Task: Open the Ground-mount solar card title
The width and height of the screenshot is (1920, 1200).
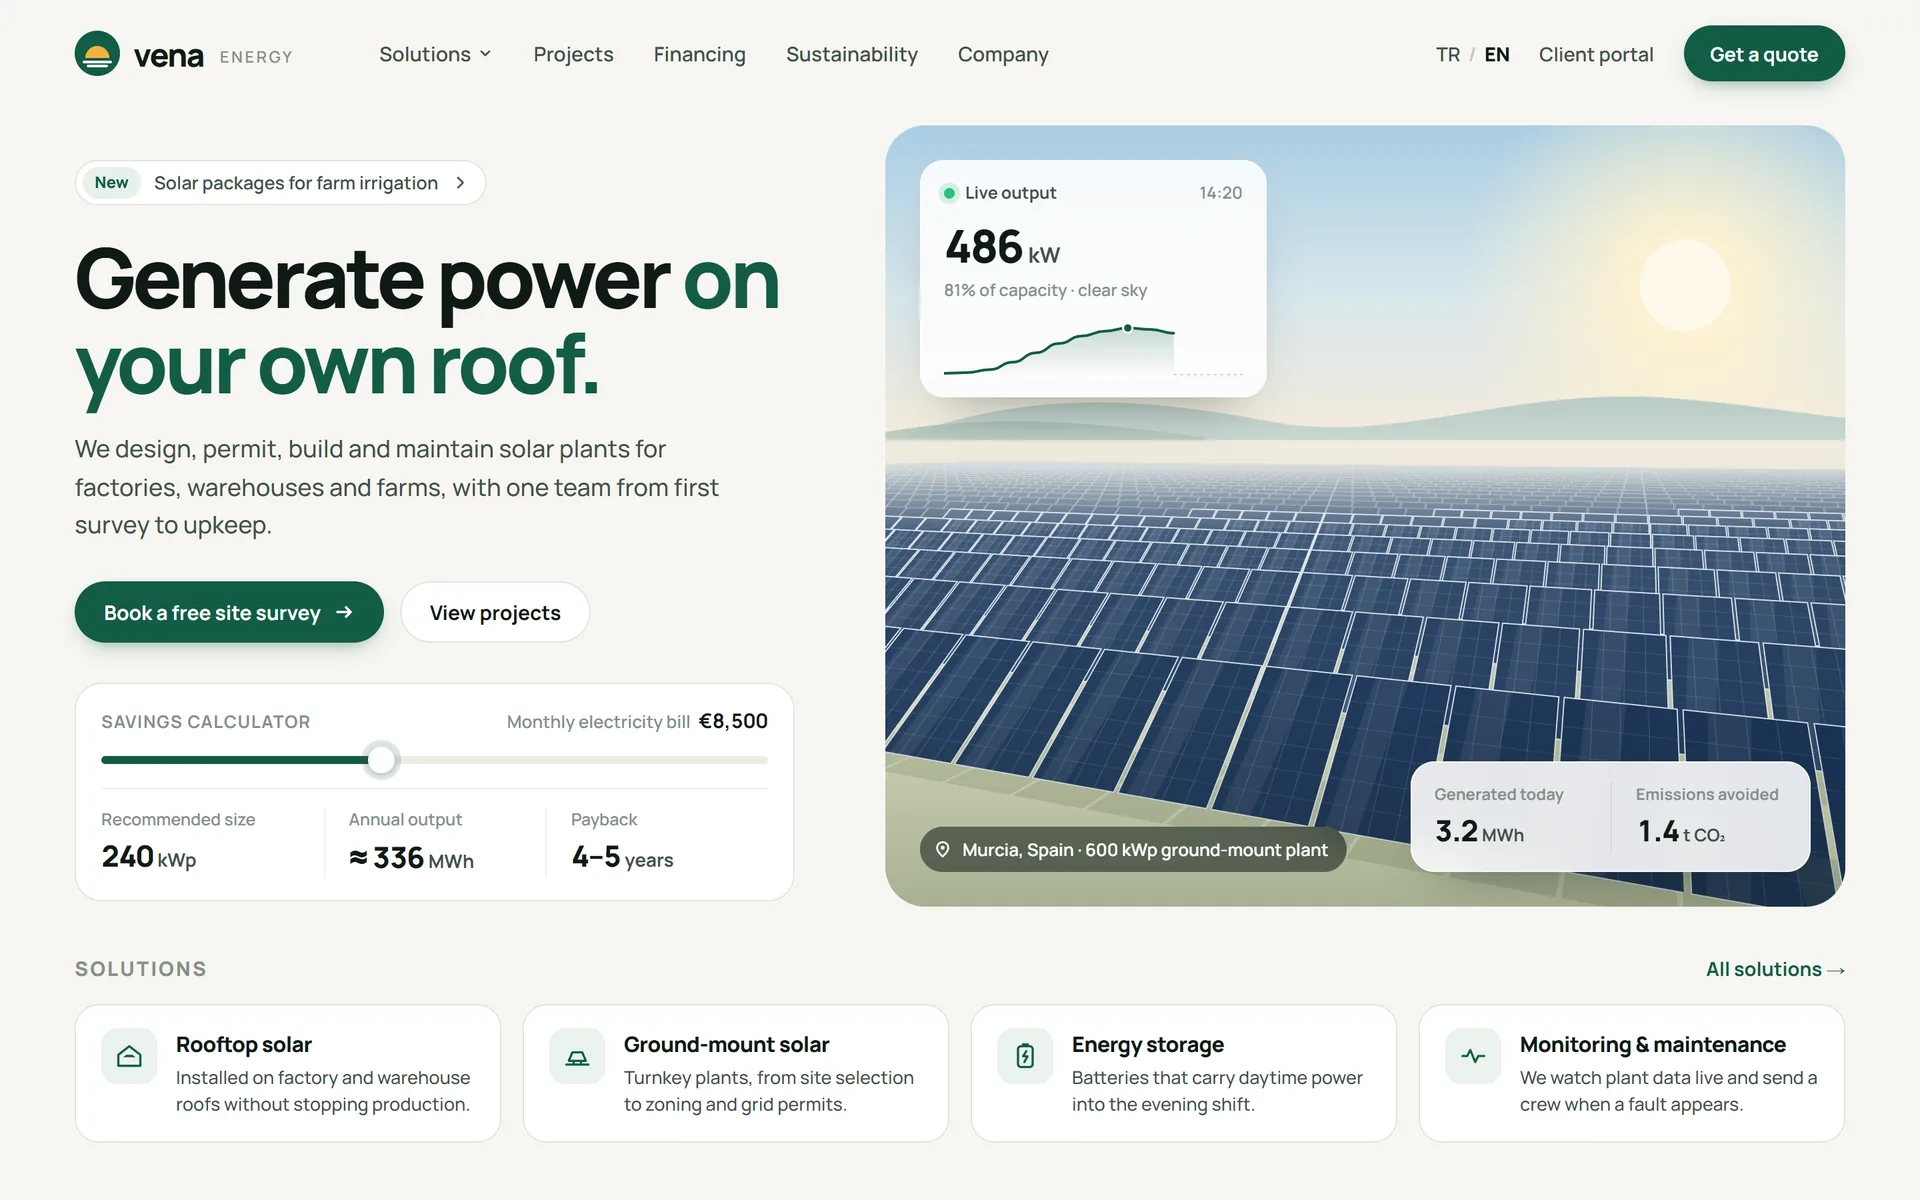Action: (x=726, y=1044)
